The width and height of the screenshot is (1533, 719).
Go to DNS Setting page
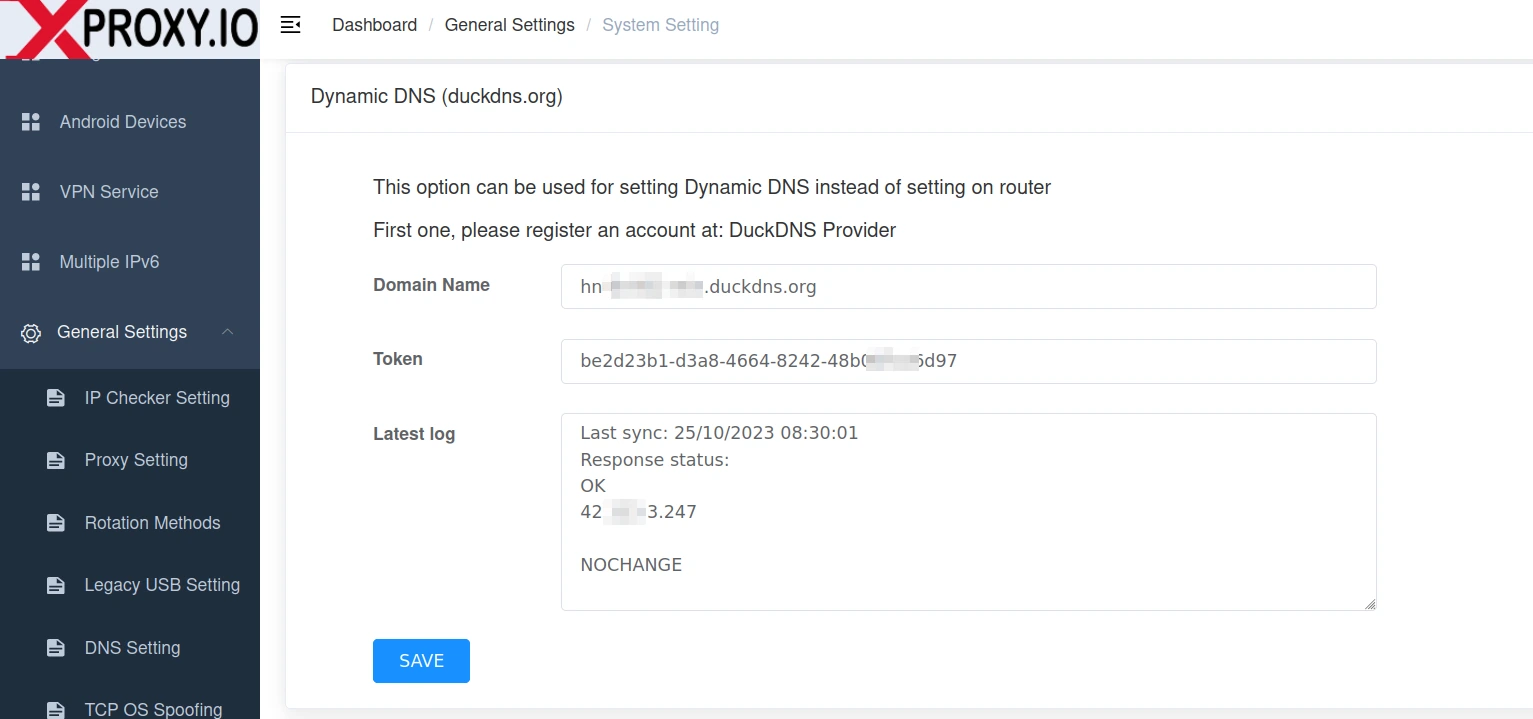click(132, 648)
